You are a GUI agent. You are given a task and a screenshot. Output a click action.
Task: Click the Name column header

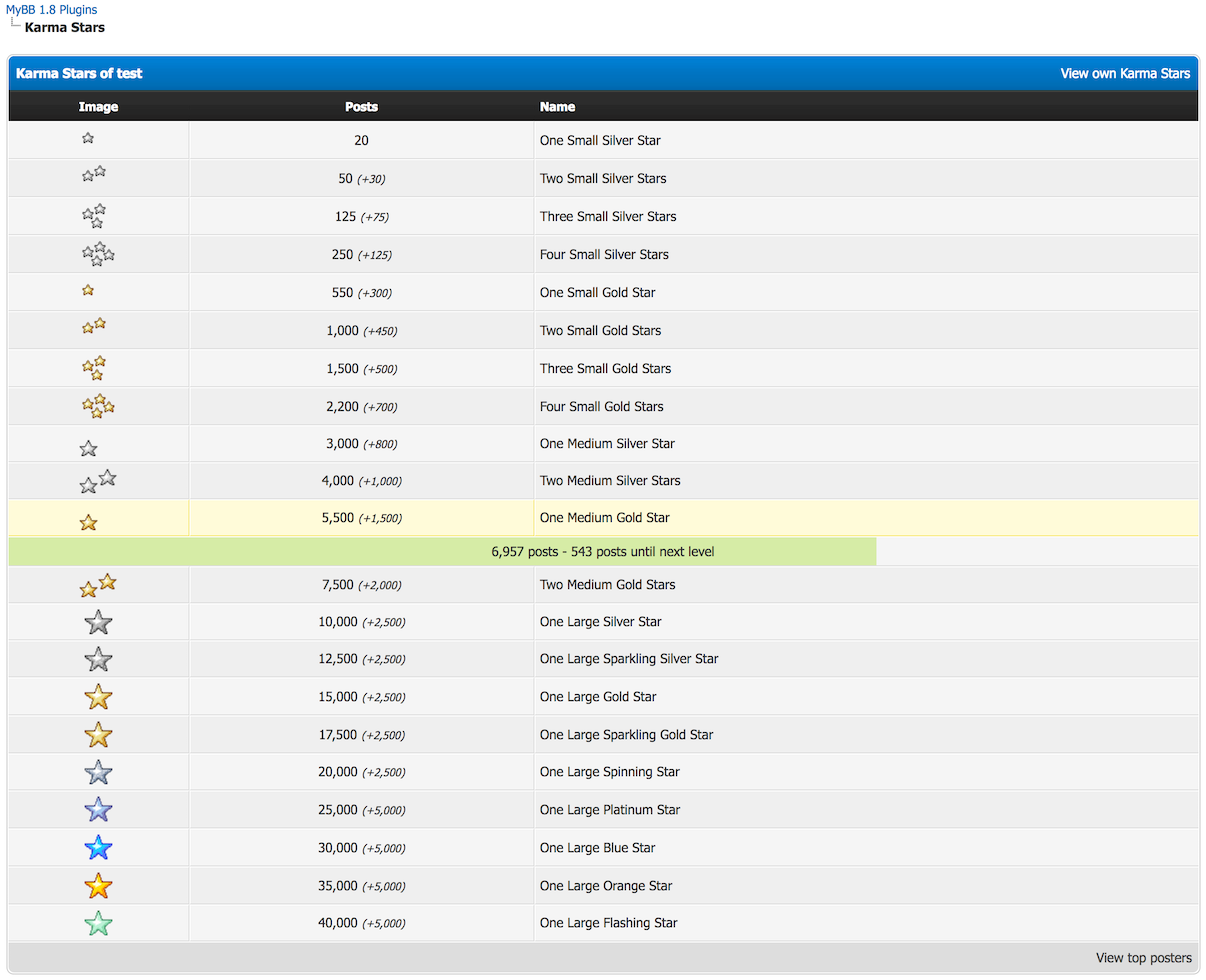coord(557,107)
